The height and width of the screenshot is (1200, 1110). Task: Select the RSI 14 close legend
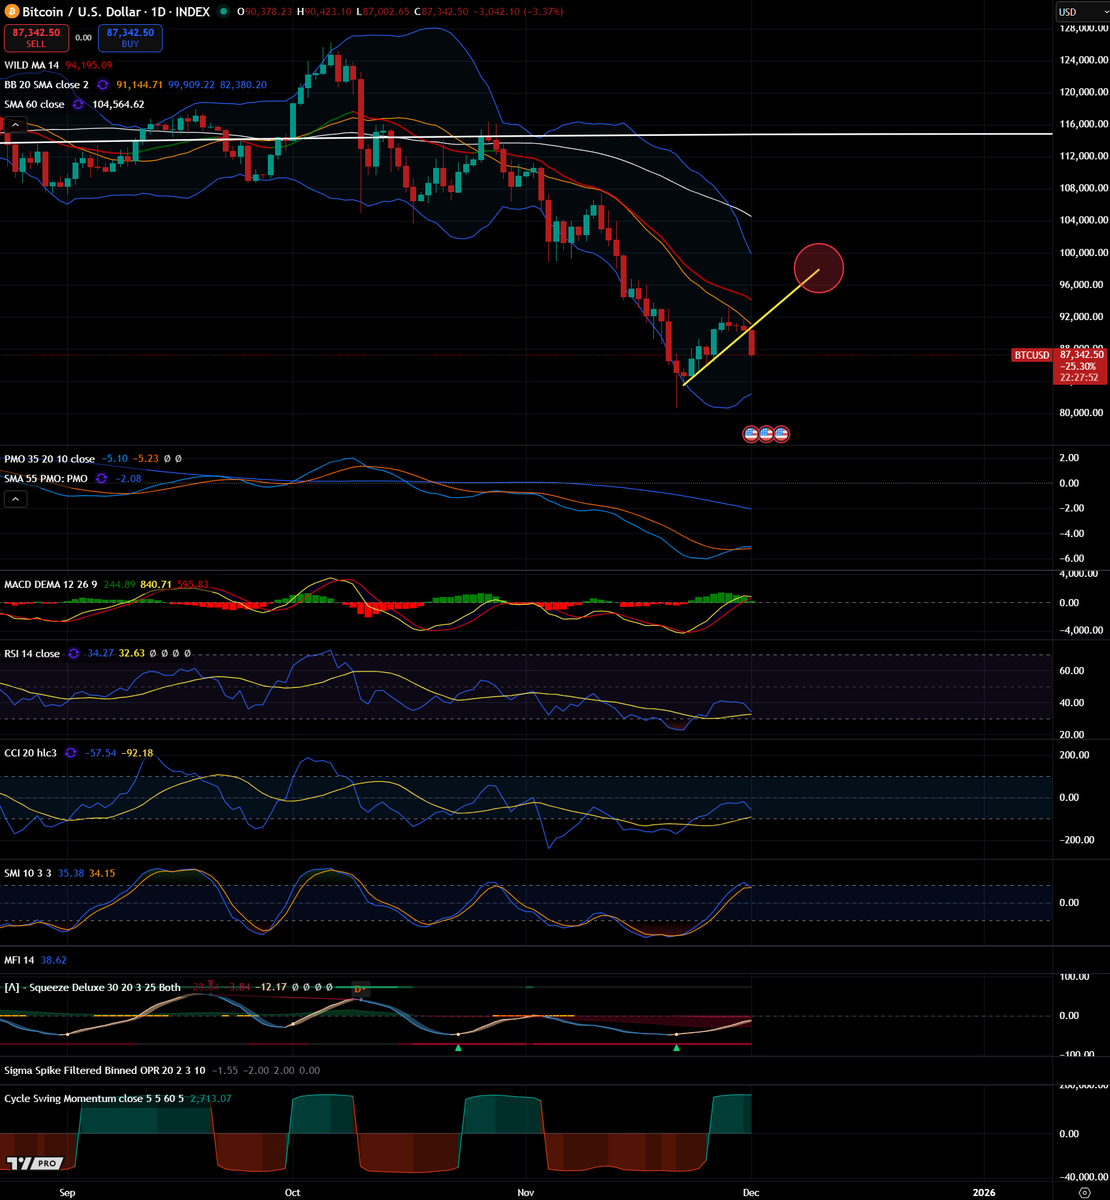(x=32, y=654)
